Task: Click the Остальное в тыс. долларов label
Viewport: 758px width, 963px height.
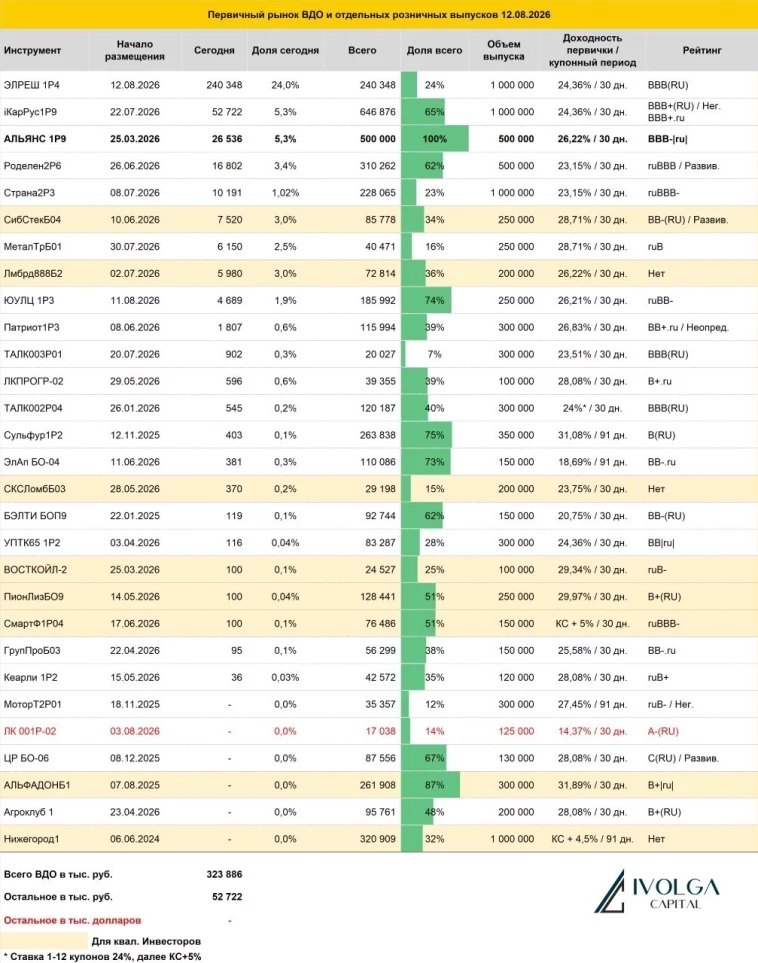Action: 72,920
